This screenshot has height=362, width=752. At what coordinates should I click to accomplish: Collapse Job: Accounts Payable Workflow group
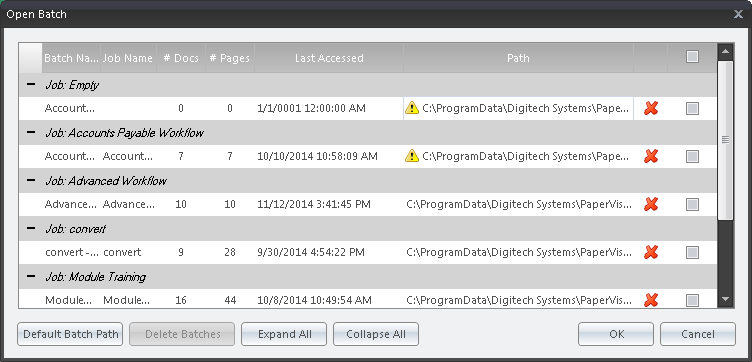(x=31, y=132)
